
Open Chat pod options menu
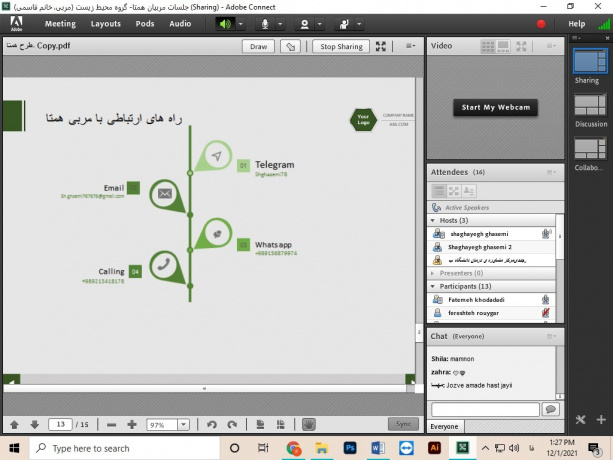[x=551, y=336]
